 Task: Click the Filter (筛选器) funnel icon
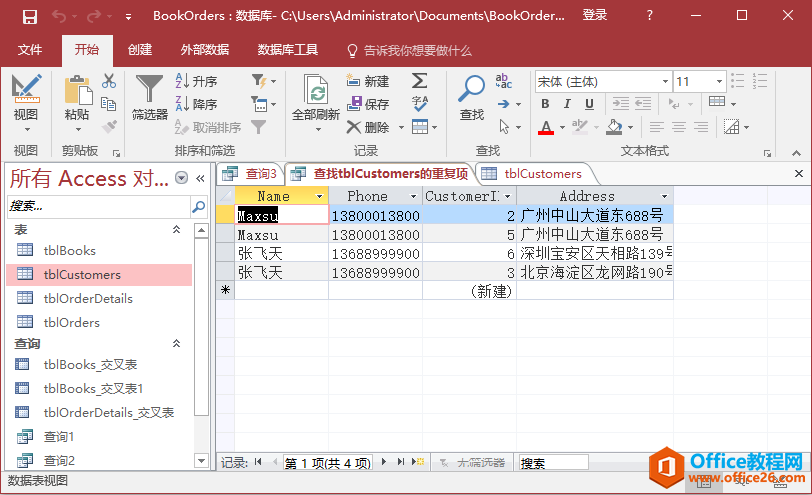pos(149,90)
